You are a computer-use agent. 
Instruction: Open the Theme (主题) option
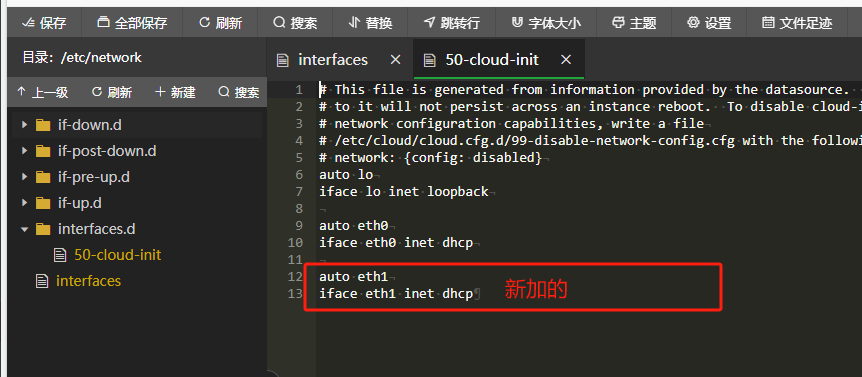click(634, 23)
